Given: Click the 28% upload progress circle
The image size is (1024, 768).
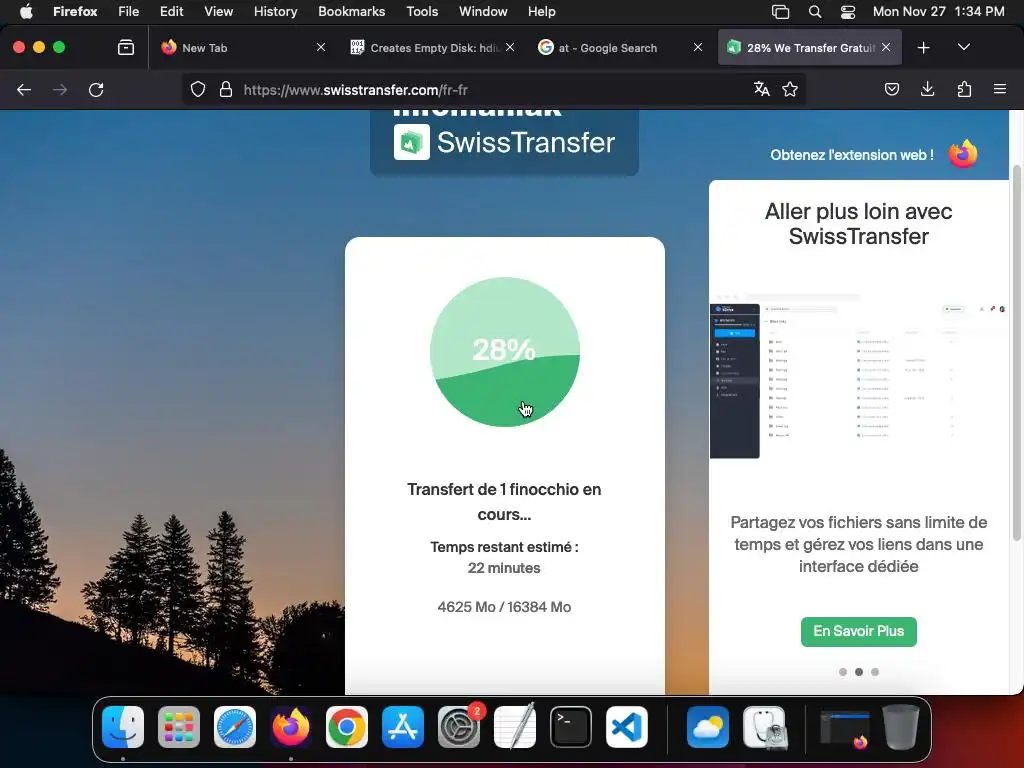Looking at the screenshot, I should [x=504, y=352].
